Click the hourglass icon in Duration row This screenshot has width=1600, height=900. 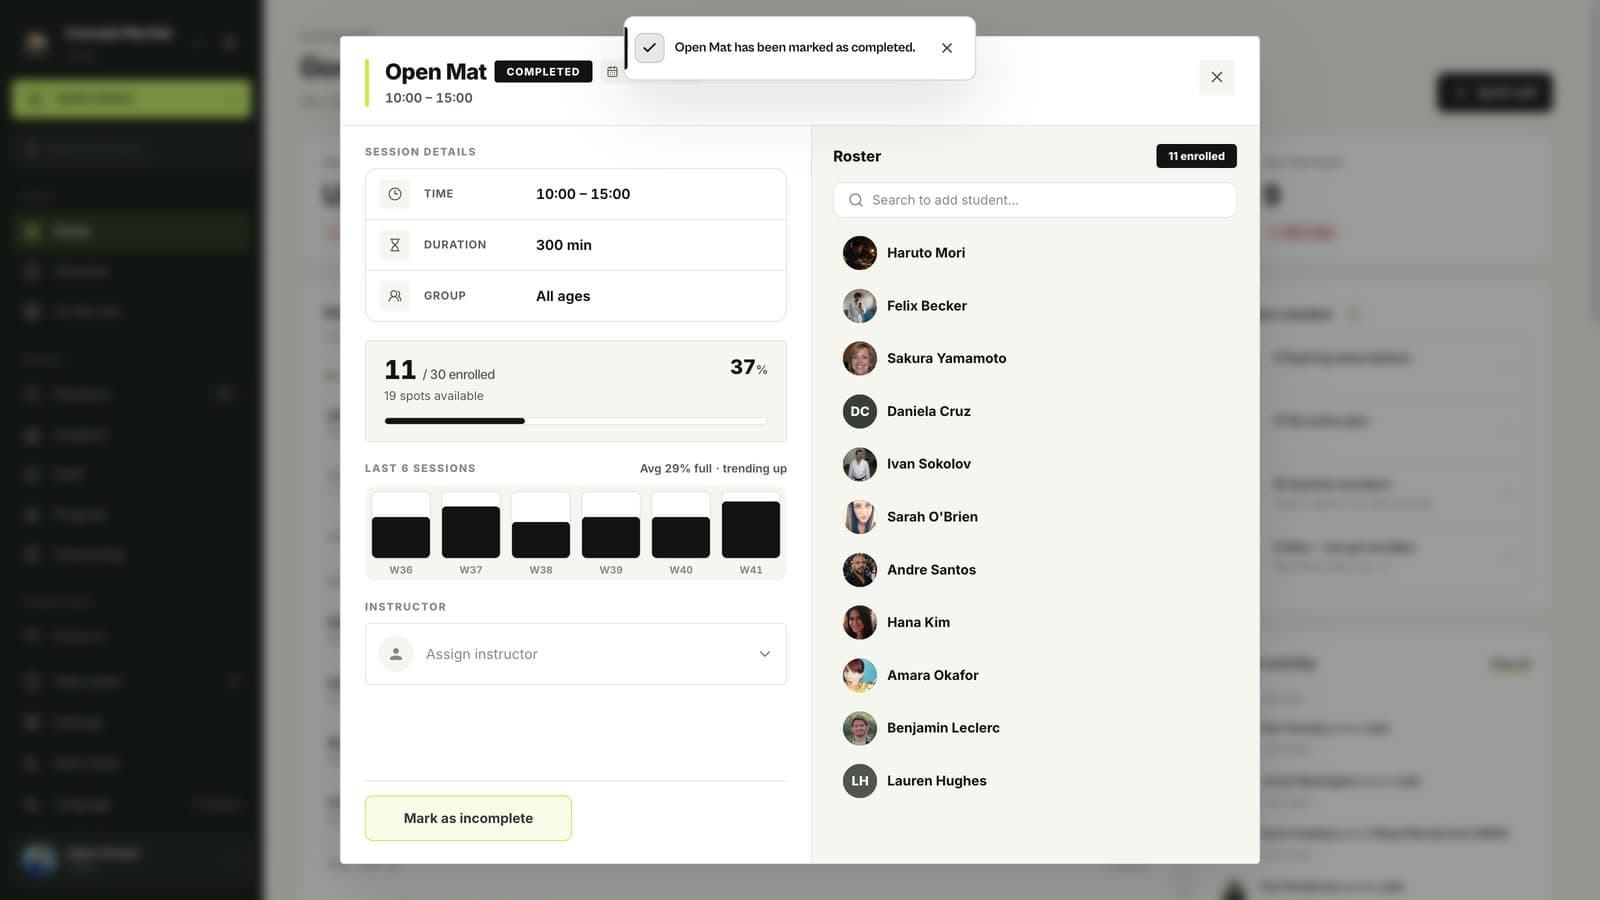point(395,245)
